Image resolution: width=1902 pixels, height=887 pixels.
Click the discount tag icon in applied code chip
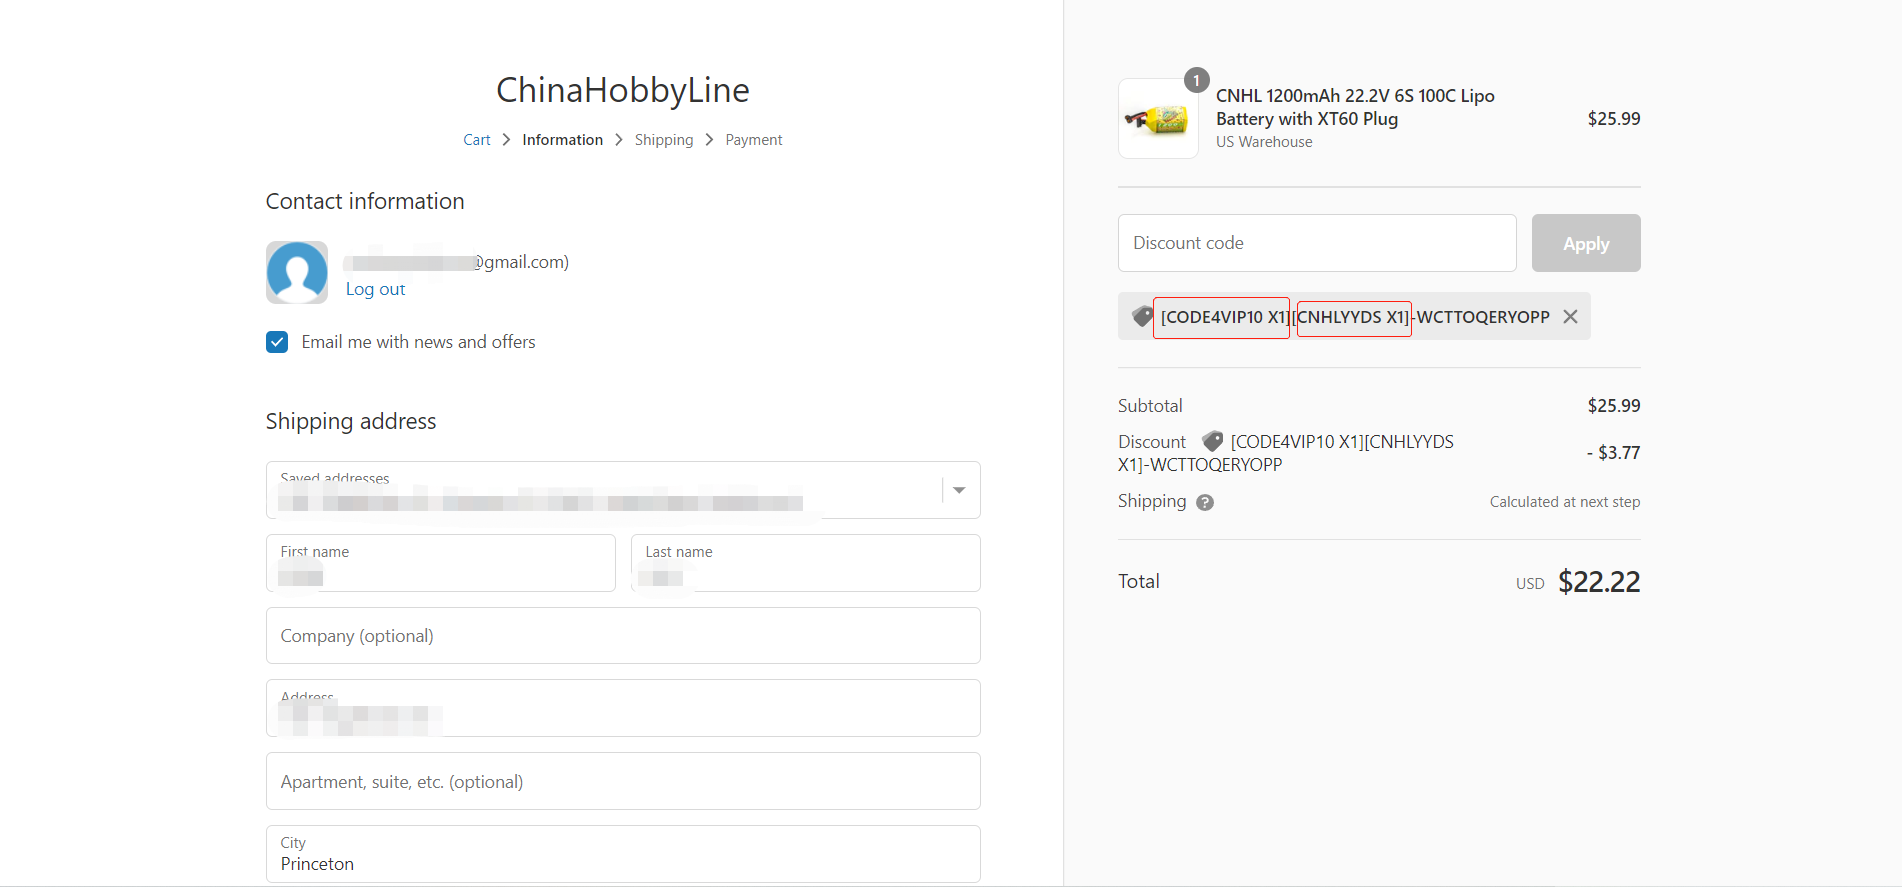(1142, 317)
